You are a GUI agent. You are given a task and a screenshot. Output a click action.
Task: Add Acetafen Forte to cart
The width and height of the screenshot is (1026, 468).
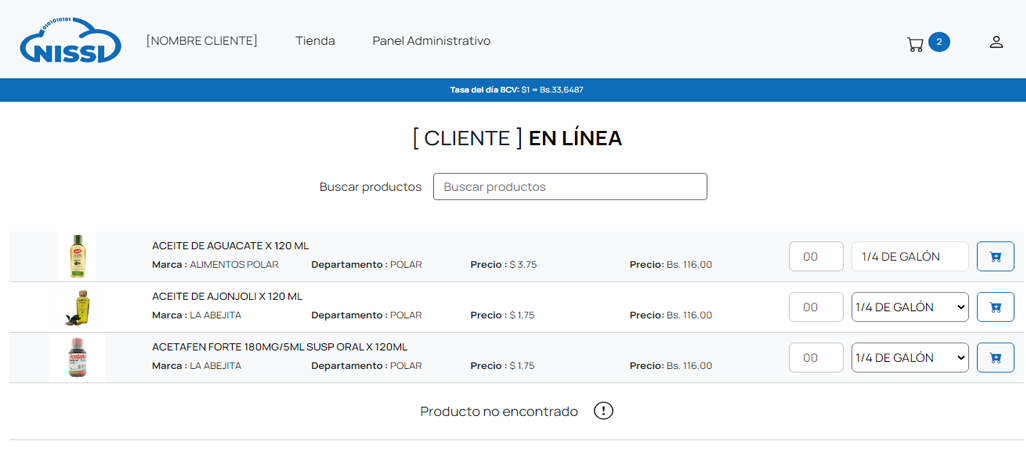tap(995, 358)
